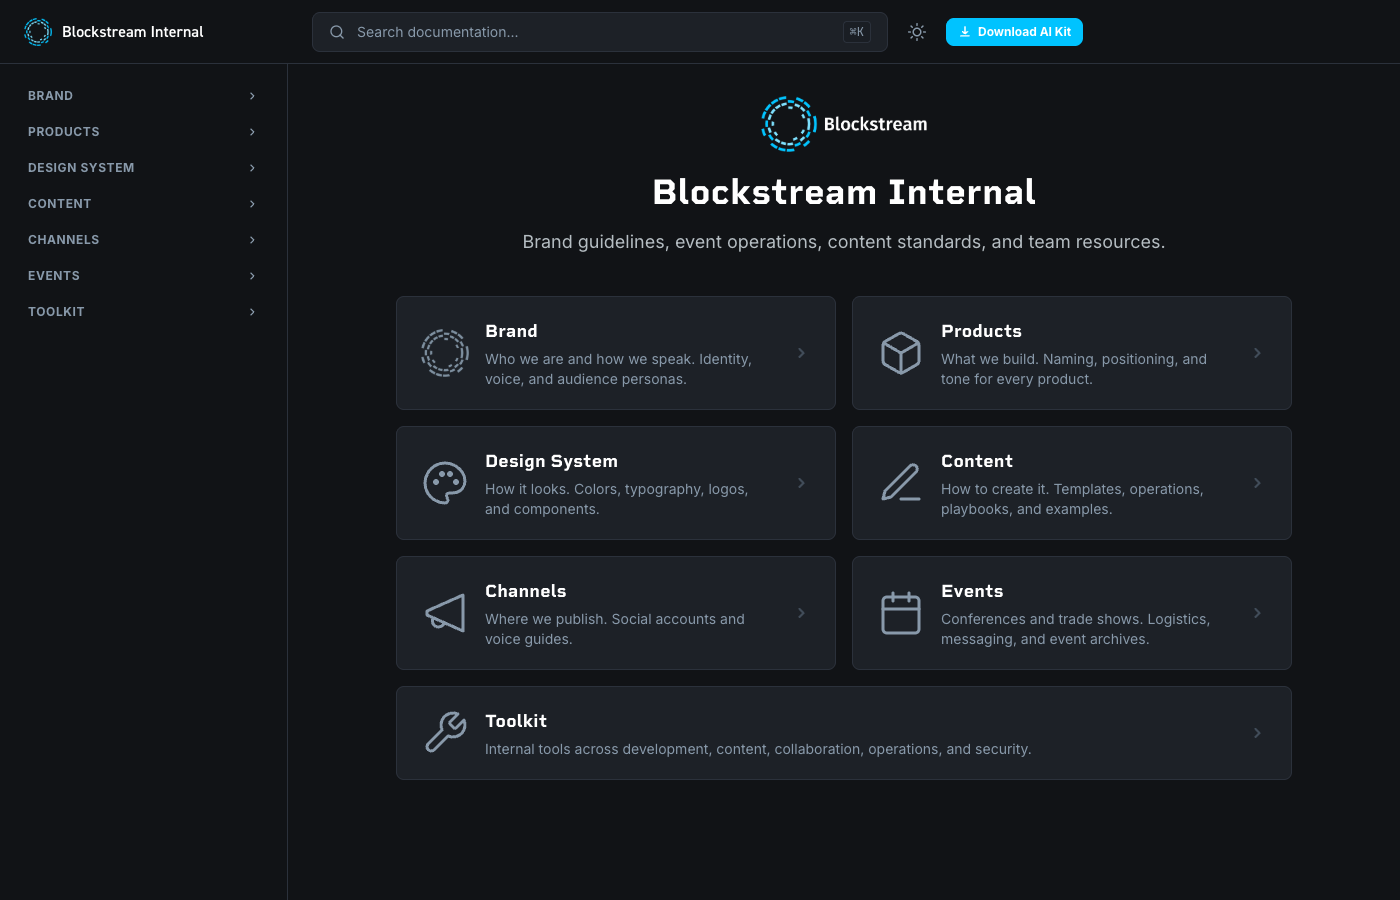Toggle the light/dark theme sun icon

tap(917, 32)
